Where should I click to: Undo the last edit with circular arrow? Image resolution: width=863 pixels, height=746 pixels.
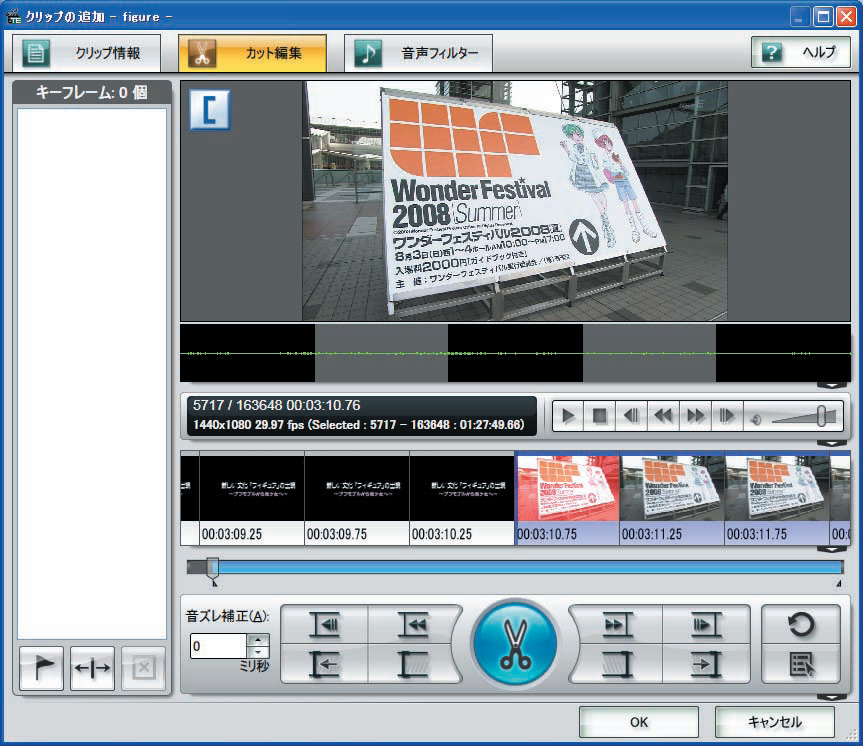[801, 624]
